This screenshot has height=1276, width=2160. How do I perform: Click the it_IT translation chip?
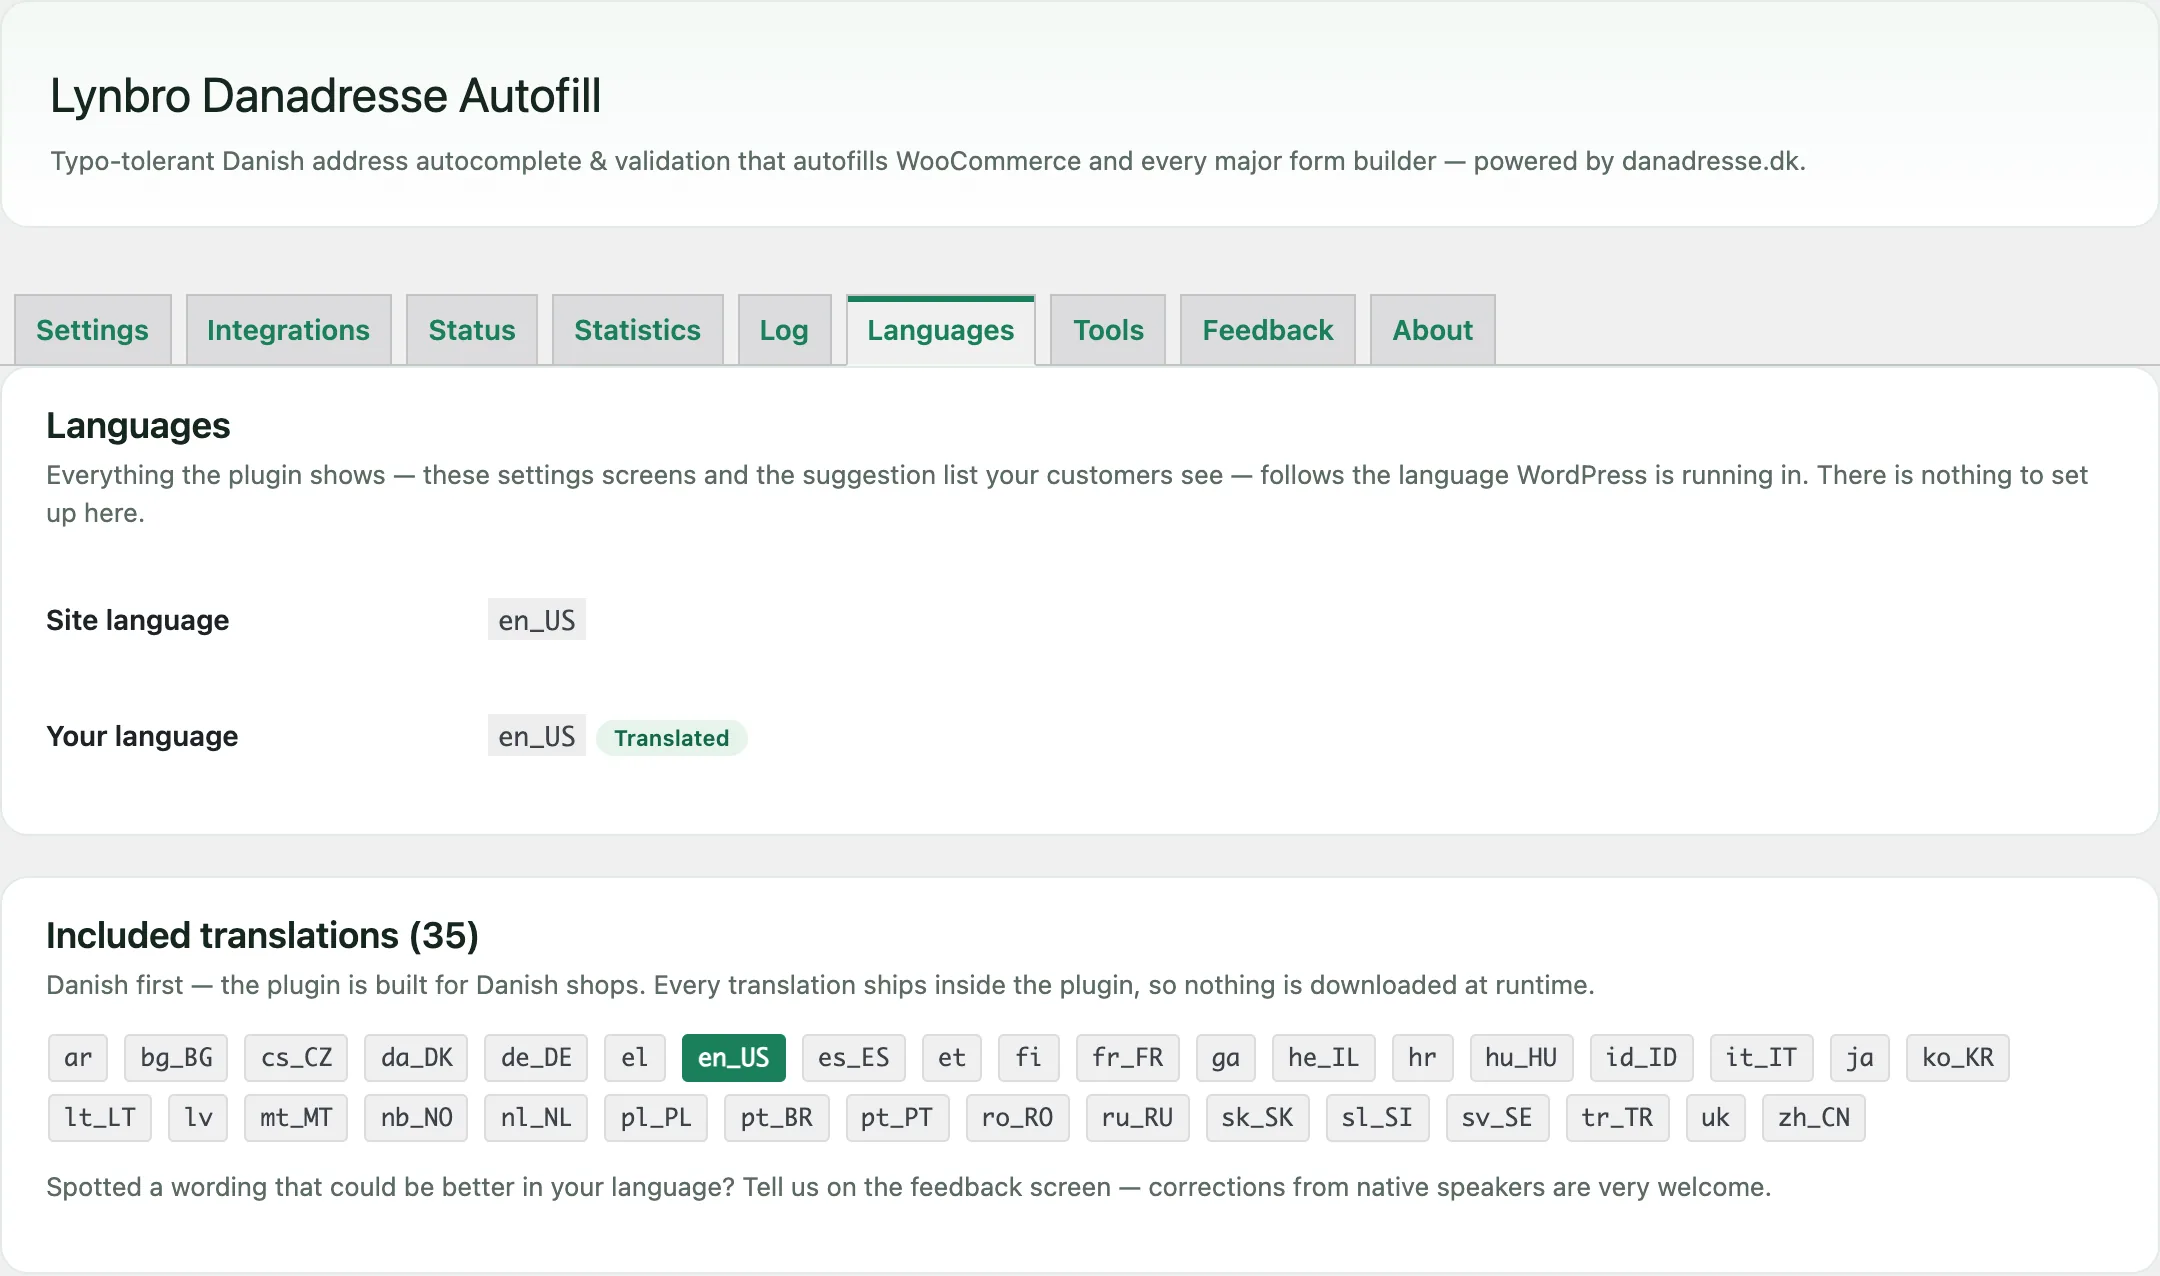pos(1762,1058)
